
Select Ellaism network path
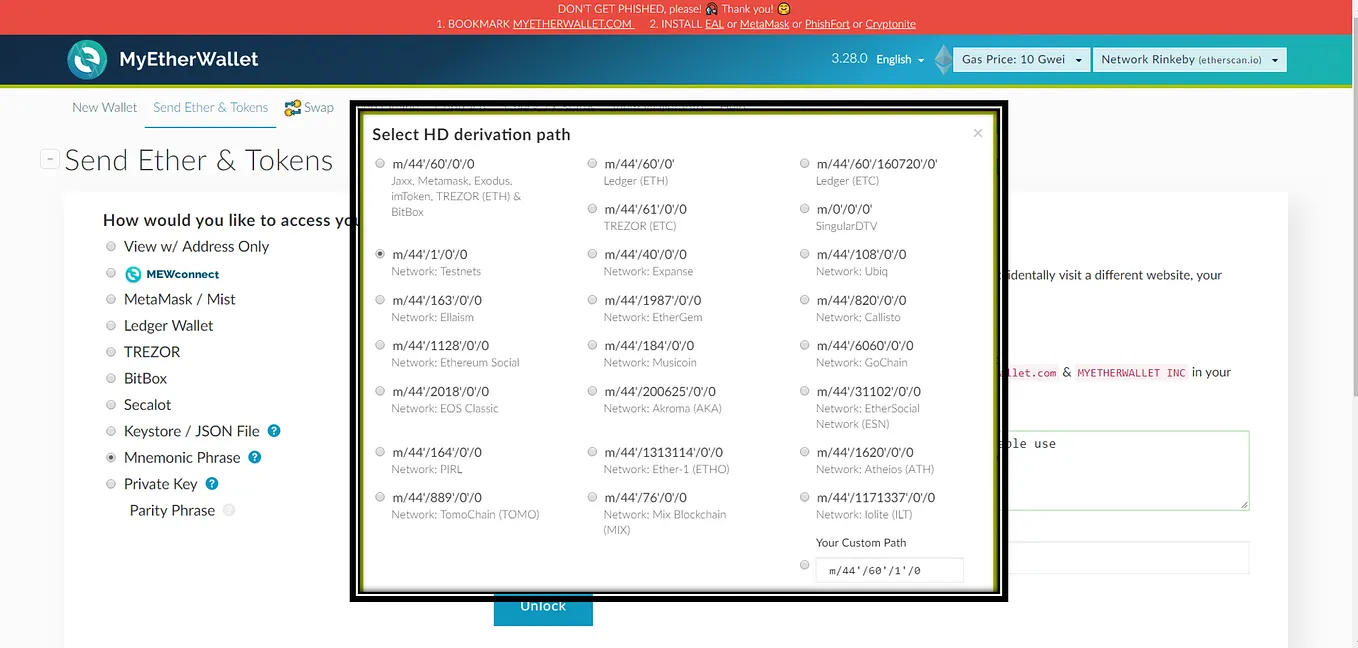tap(379, 300)
